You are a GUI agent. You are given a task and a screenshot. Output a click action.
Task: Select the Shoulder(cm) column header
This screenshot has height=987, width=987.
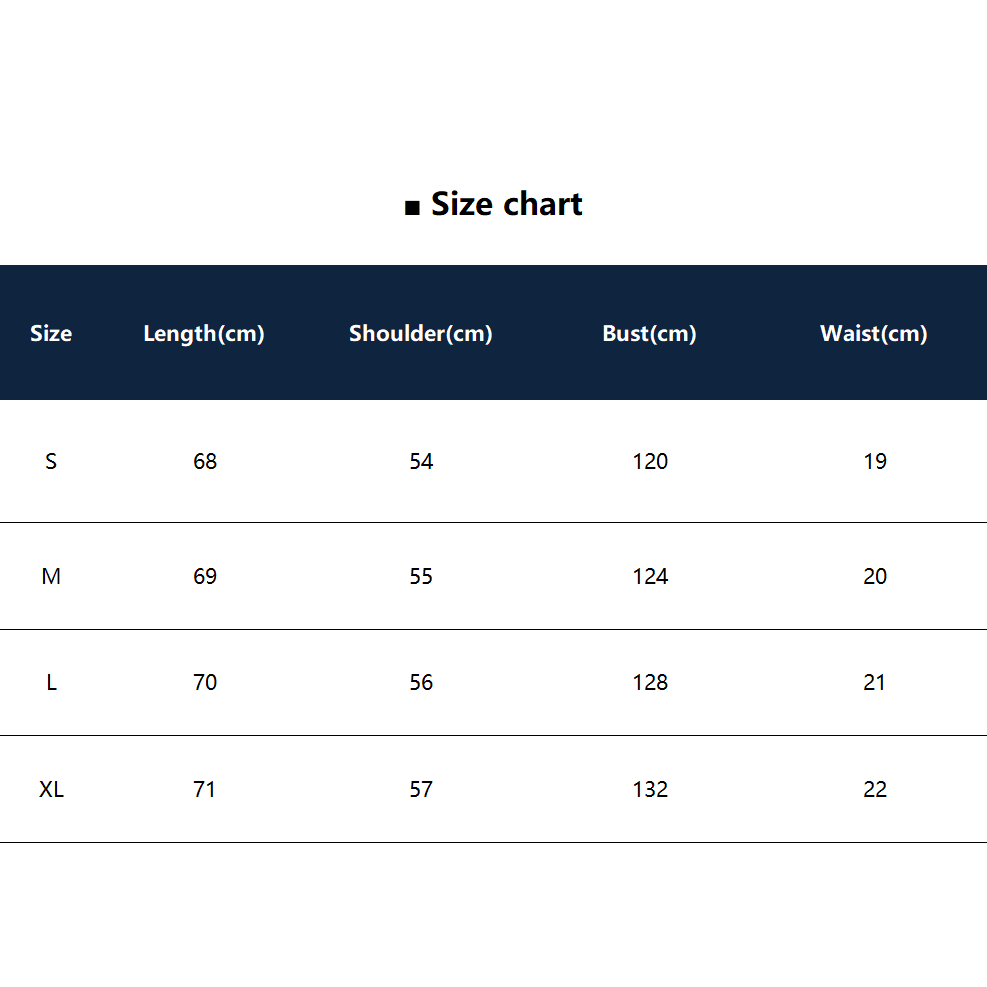click(420, 334)
